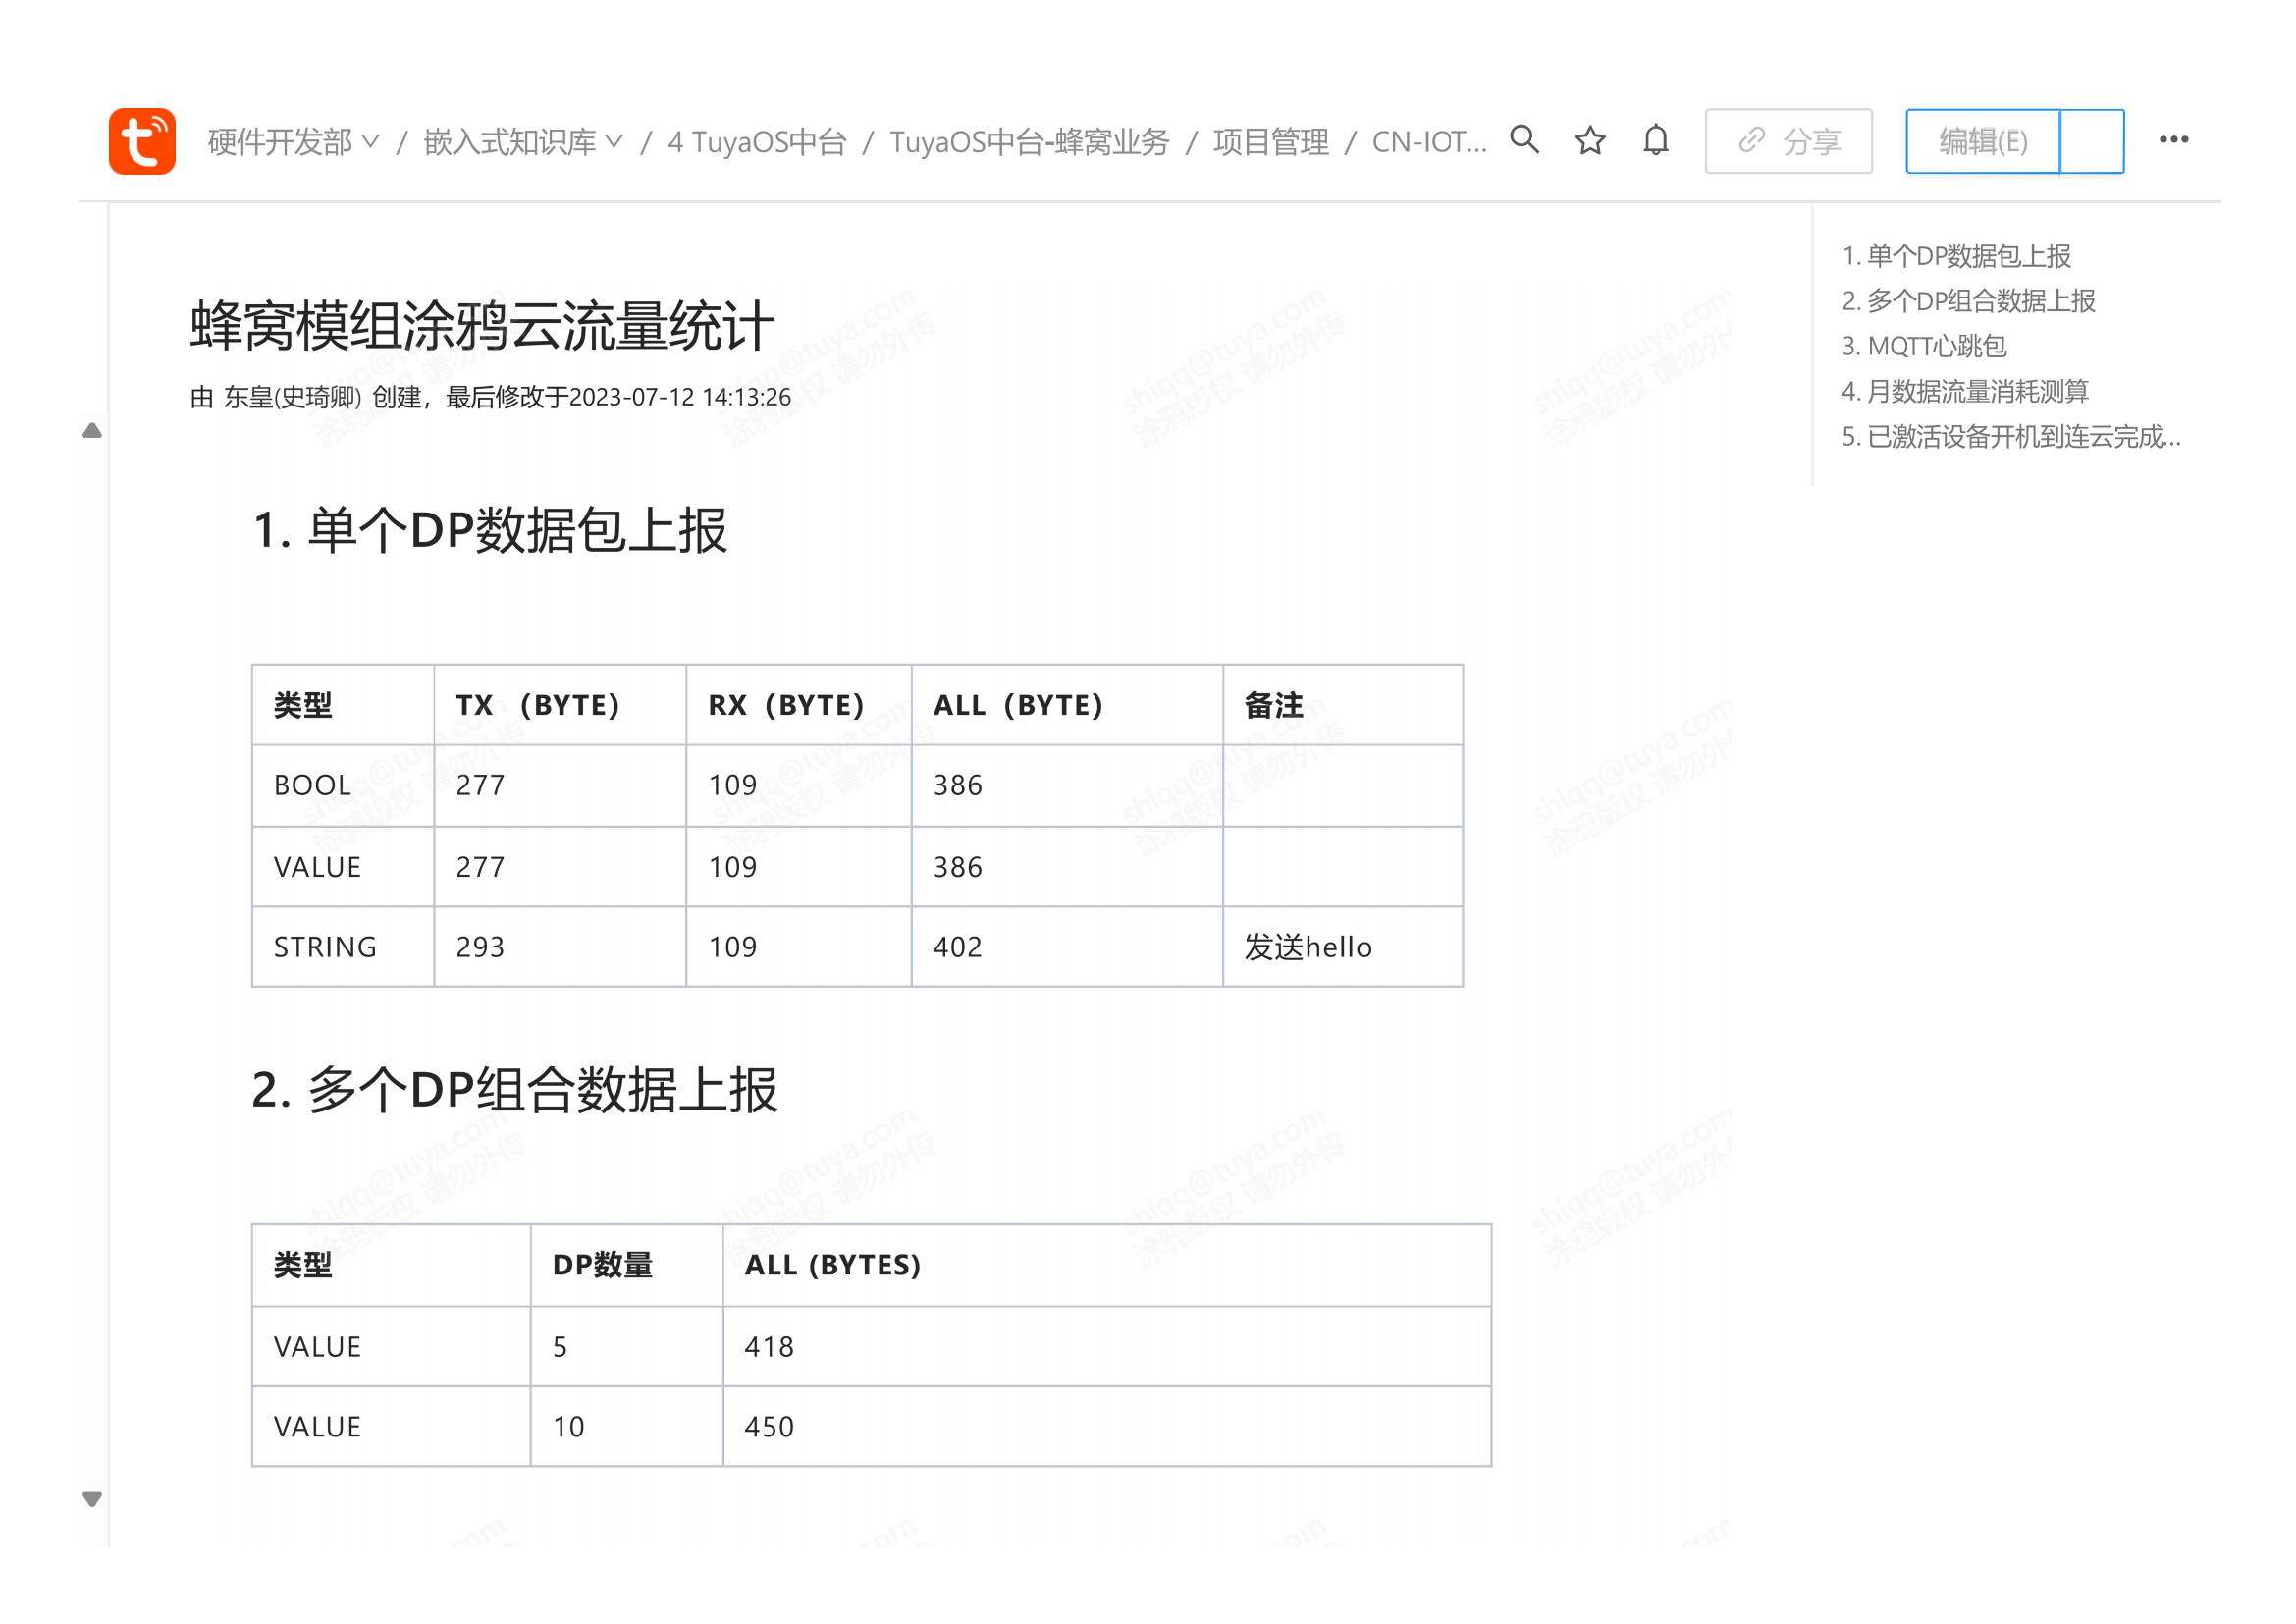
Task: Open the three-dot more options menu
Action: click(x=2174, y=140)
